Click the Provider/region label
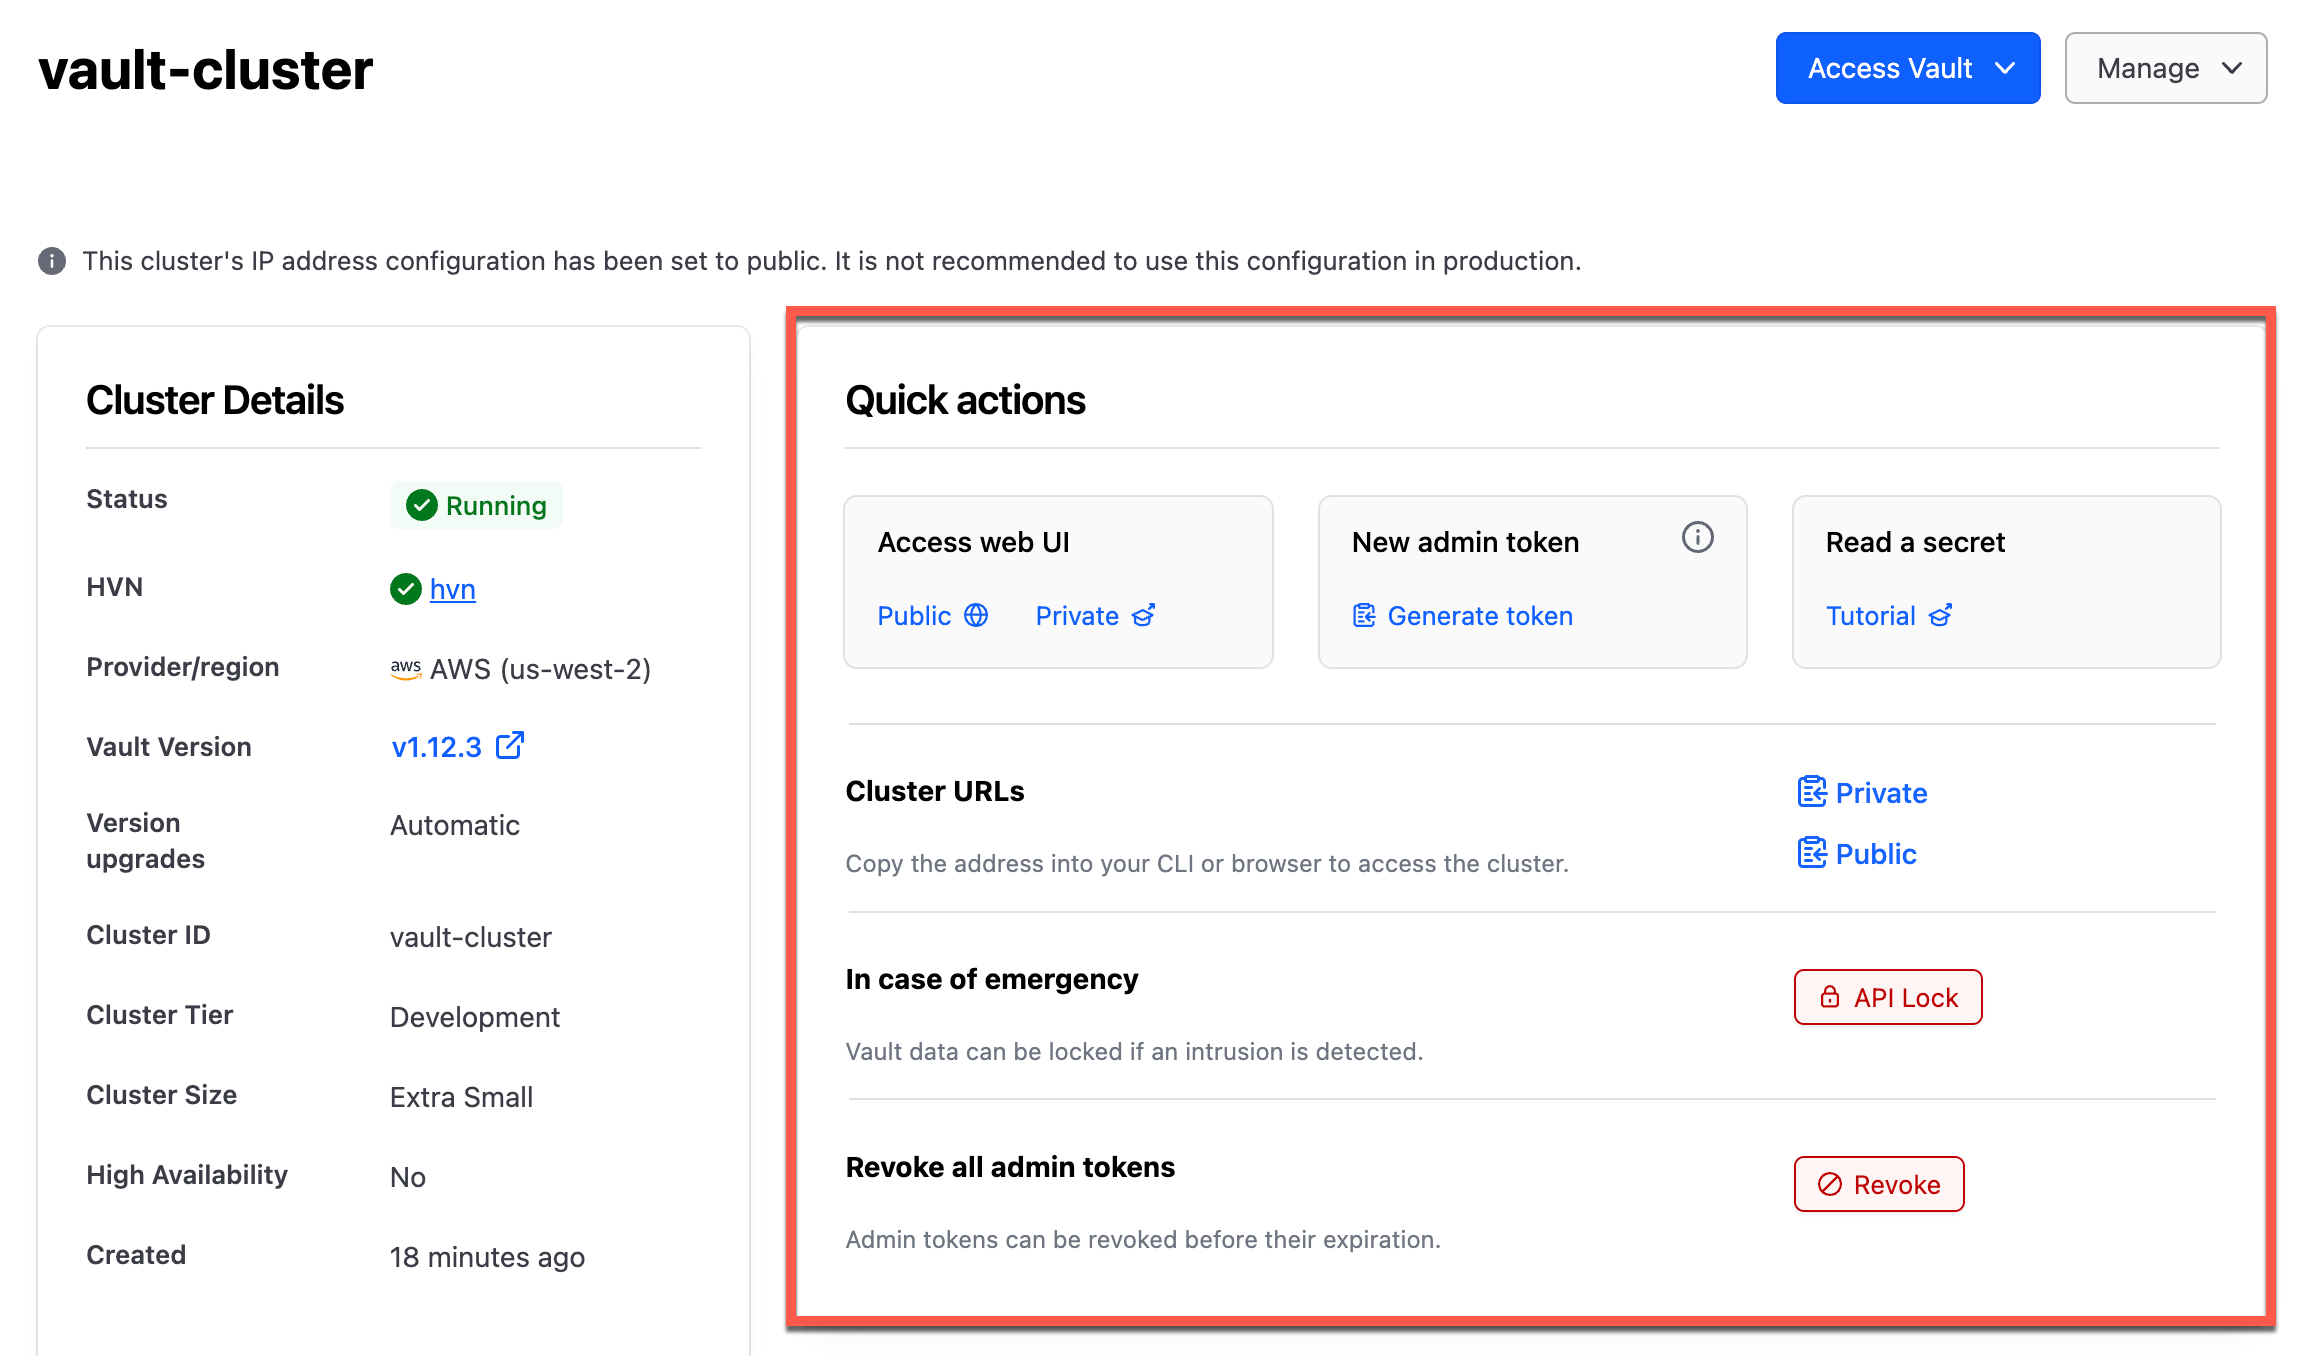 click(183, 667)
